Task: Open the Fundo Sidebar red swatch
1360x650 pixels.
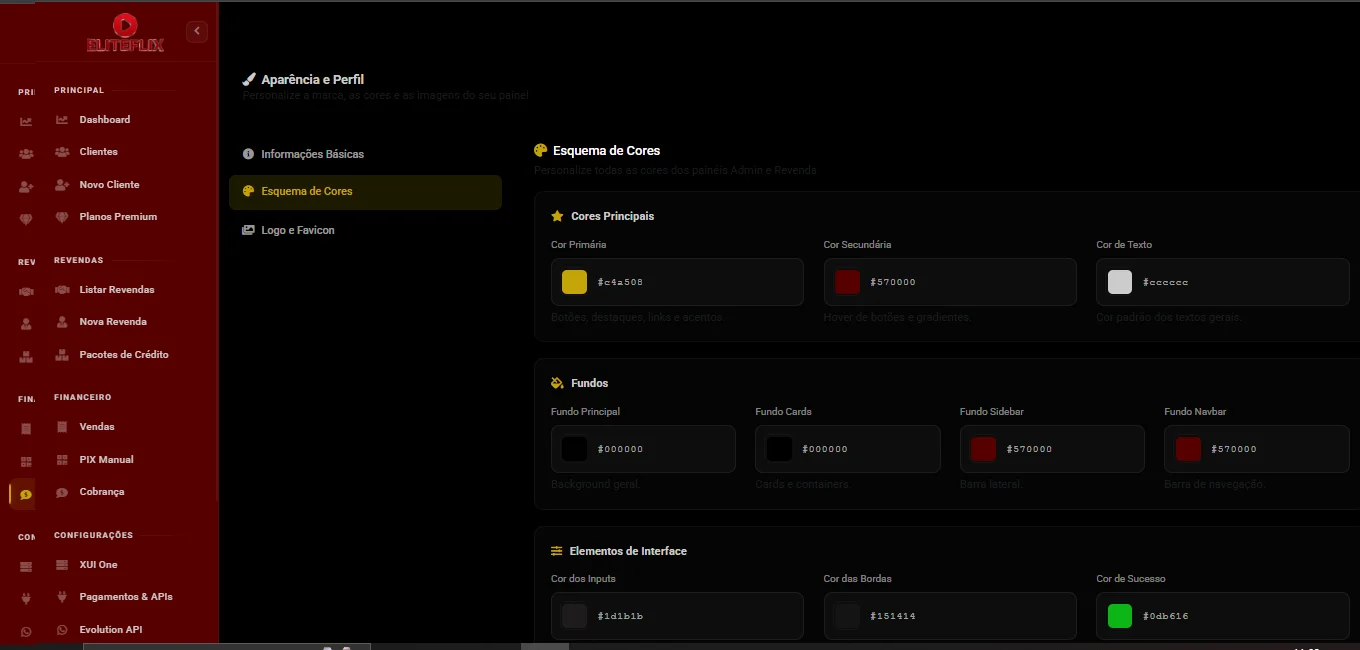Action: click(x=983, y=449)
